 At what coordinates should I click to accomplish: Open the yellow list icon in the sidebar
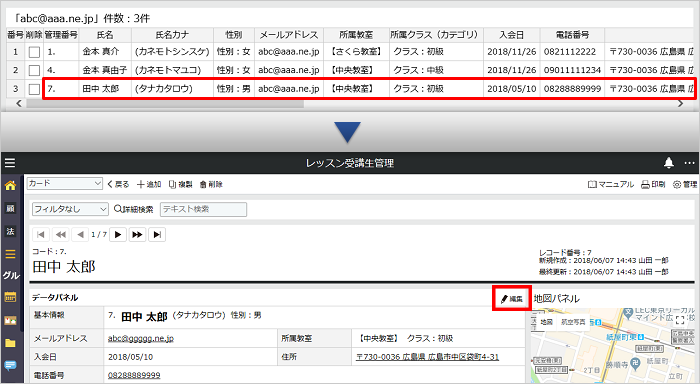(x=10, y=254)
